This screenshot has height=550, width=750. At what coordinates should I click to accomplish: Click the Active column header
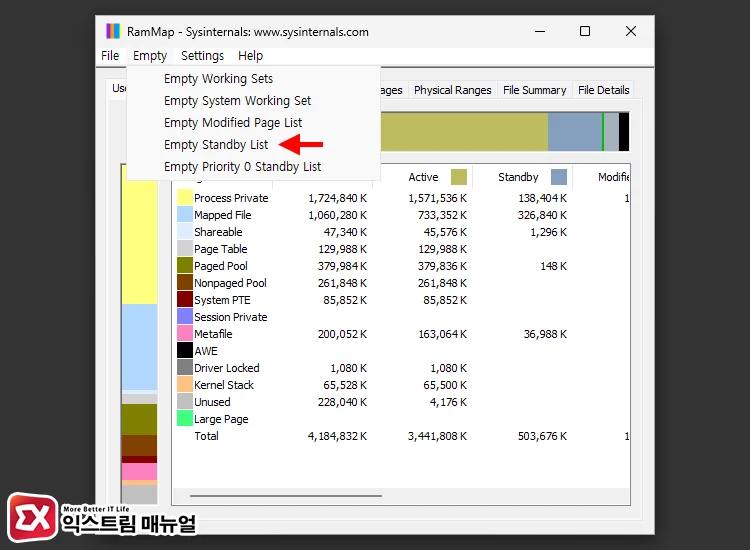(423, 177)
